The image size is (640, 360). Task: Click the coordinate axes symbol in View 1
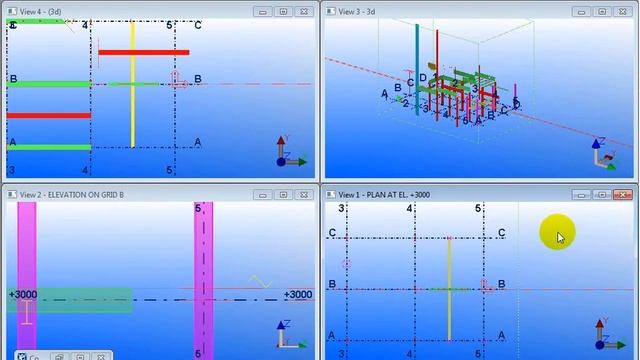(x=611, y=335)
